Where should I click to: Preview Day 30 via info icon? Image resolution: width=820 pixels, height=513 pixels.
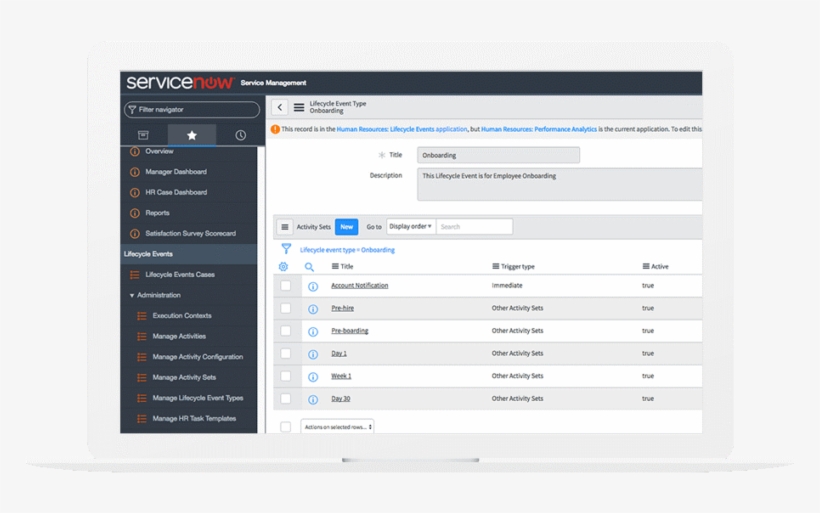tap(313, 400)
